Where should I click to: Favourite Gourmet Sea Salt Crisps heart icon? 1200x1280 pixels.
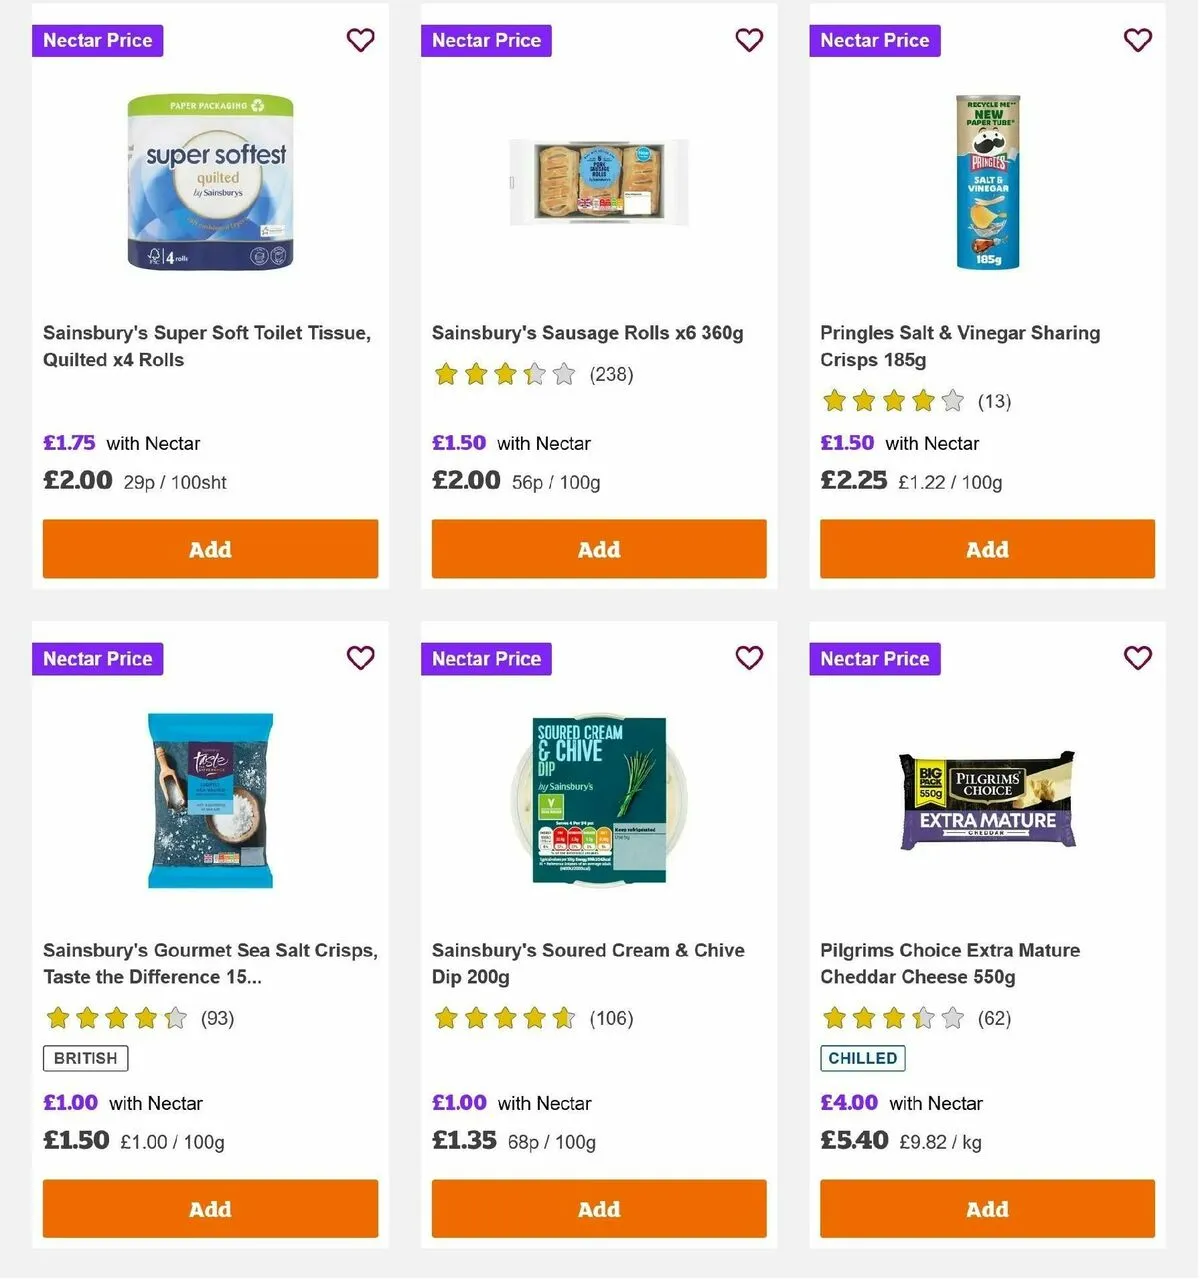pyautogui.click(x=360, y=658)
